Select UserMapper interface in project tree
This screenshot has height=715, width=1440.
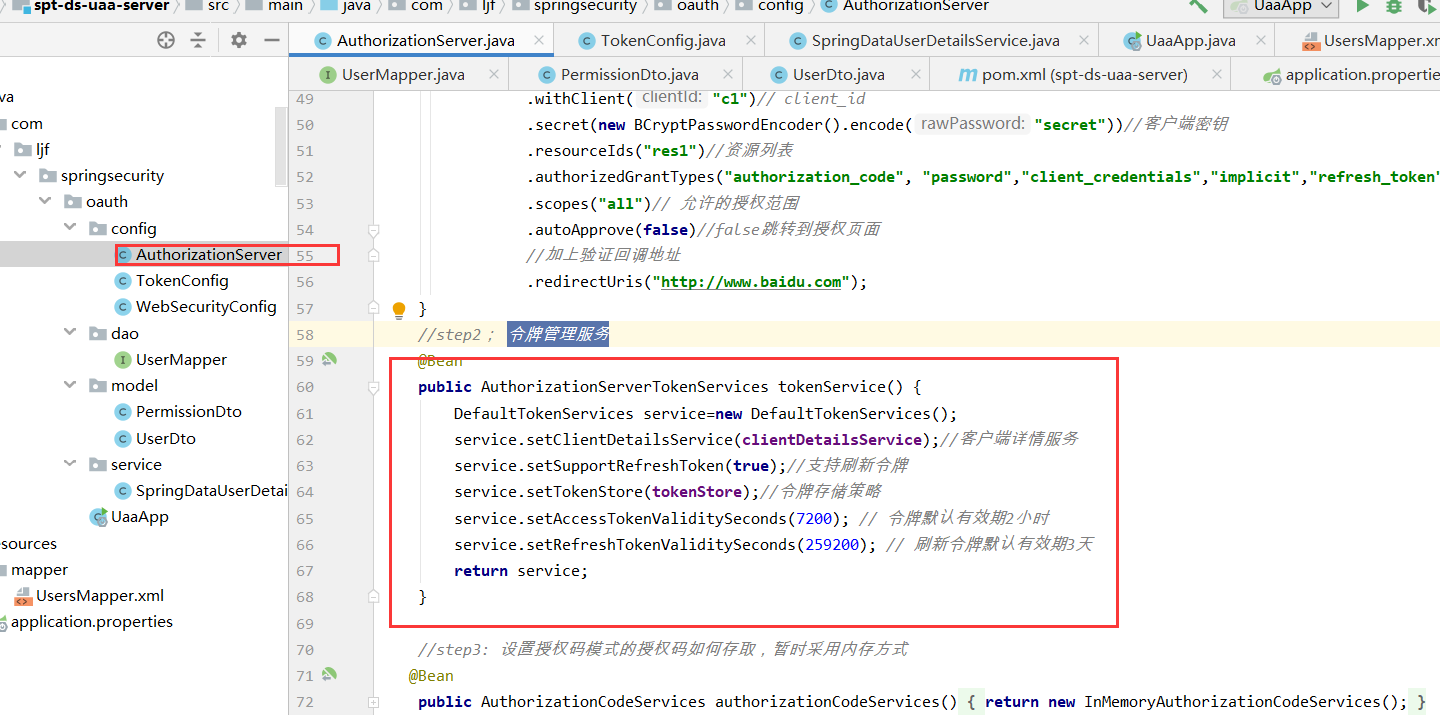tap(171, 359)
